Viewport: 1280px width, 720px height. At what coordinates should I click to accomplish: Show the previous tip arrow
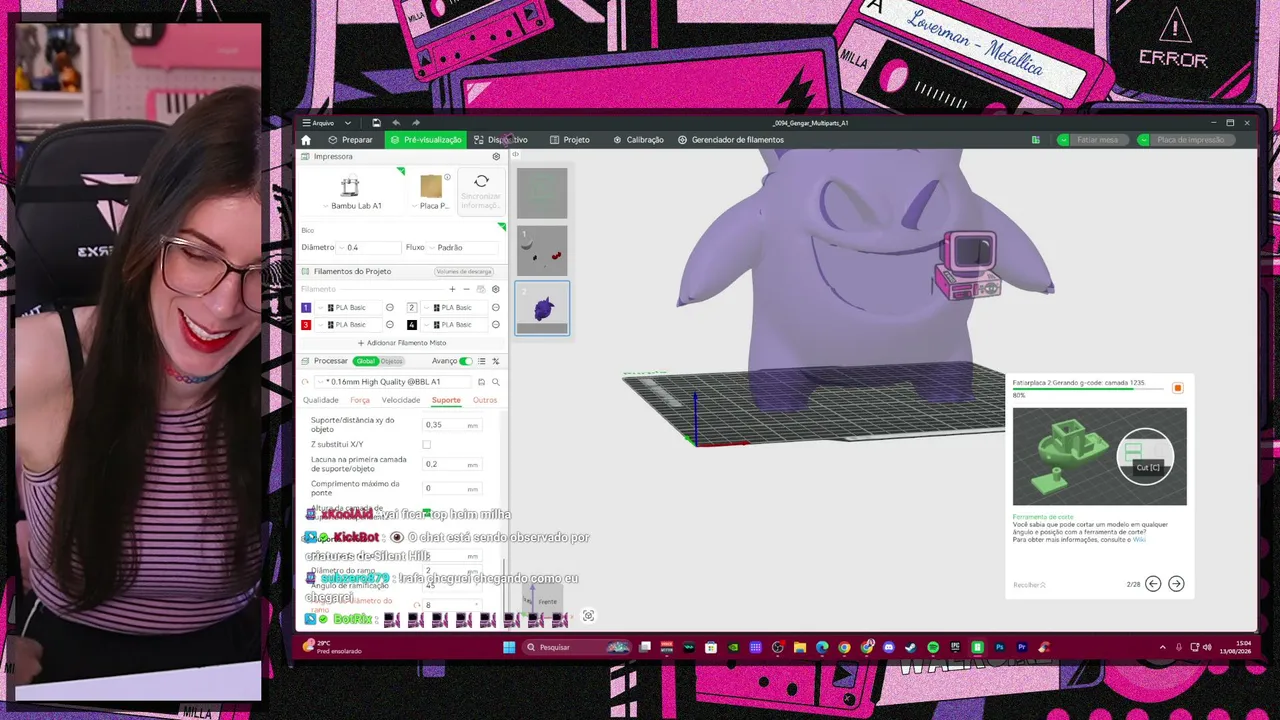click(1153, 584)
